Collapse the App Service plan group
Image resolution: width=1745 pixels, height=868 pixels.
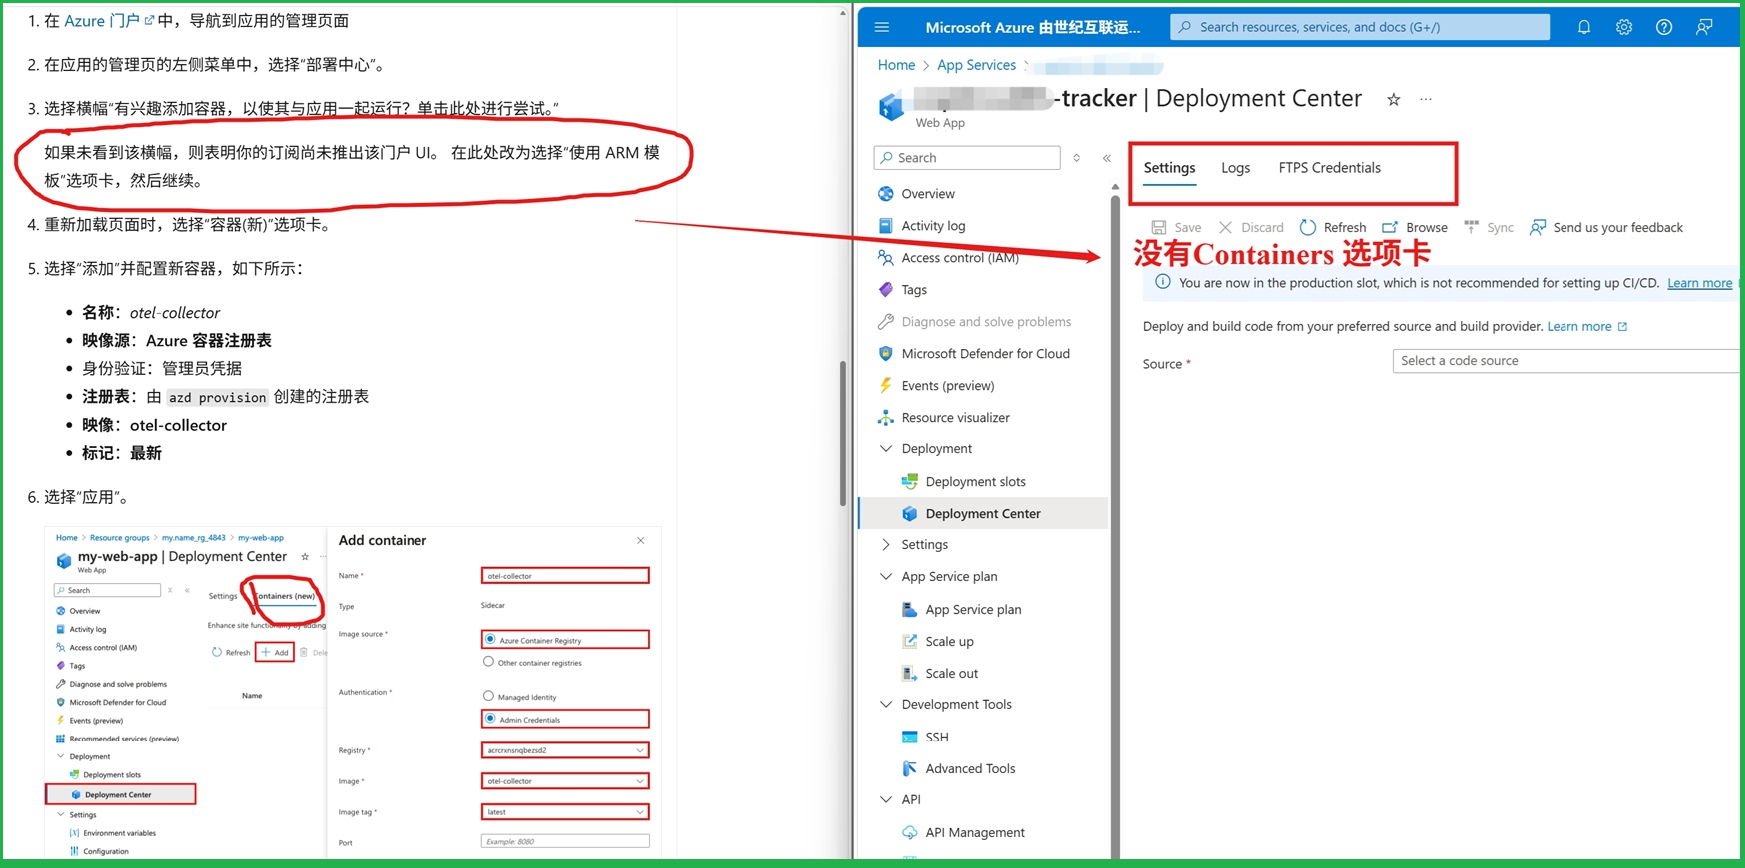click(886, 577)
